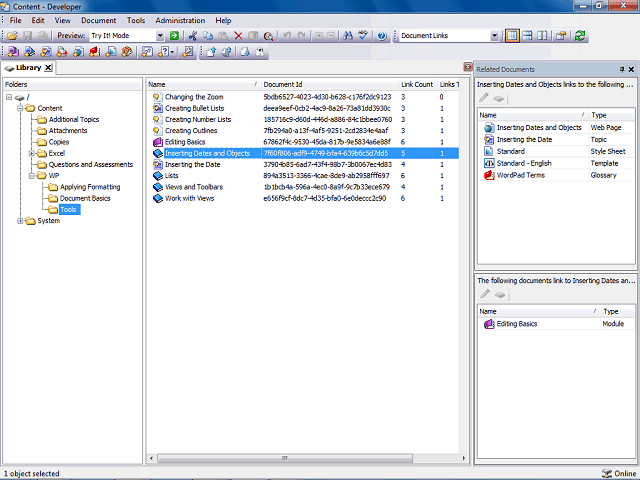640x480 pixels.
Task: Open the Edit menu
Action: tap(38, 20)
